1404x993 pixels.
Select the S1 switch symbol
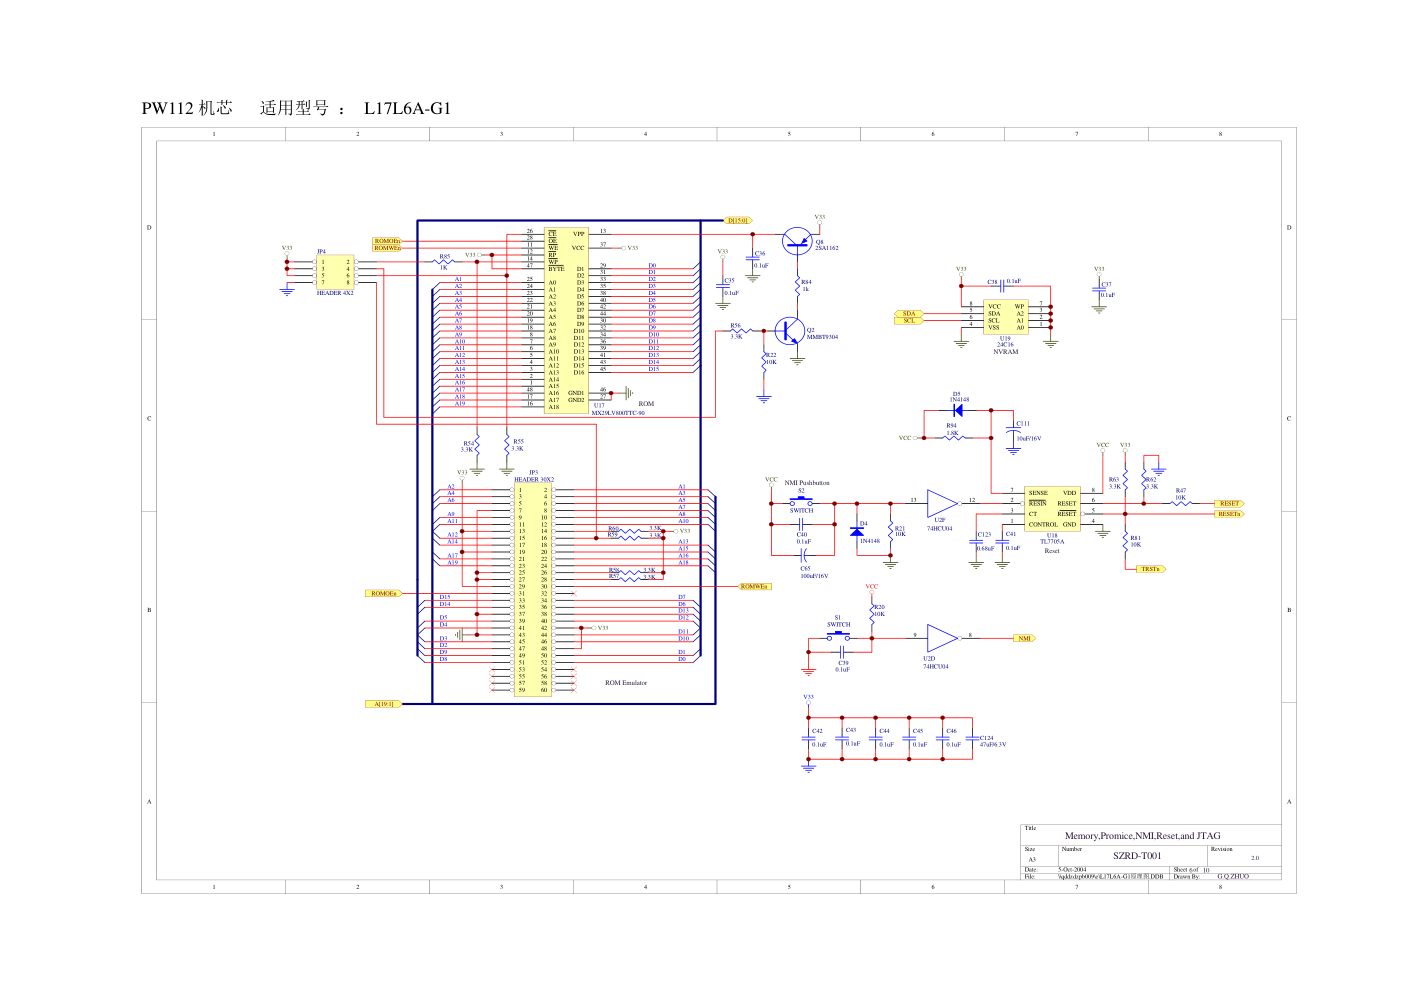(x=838, y=634)
